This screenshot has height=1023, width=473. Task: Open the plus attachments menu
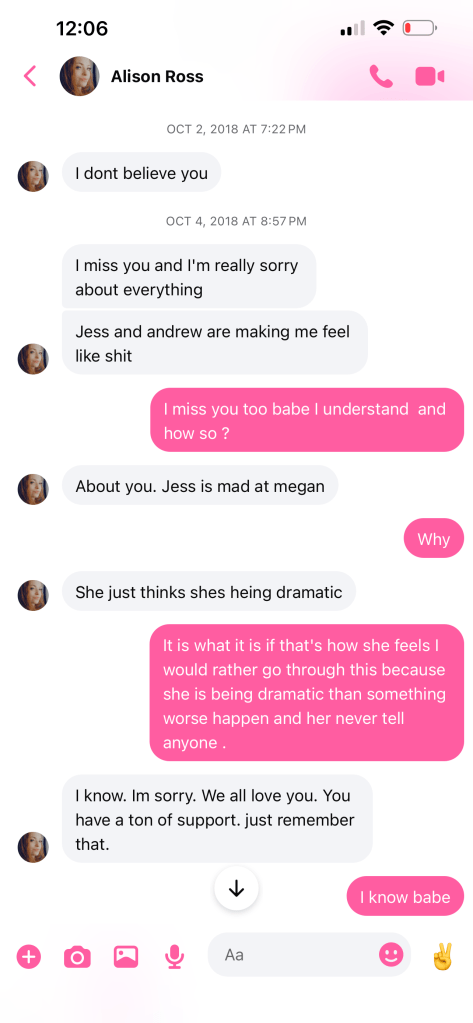(29, 957)
